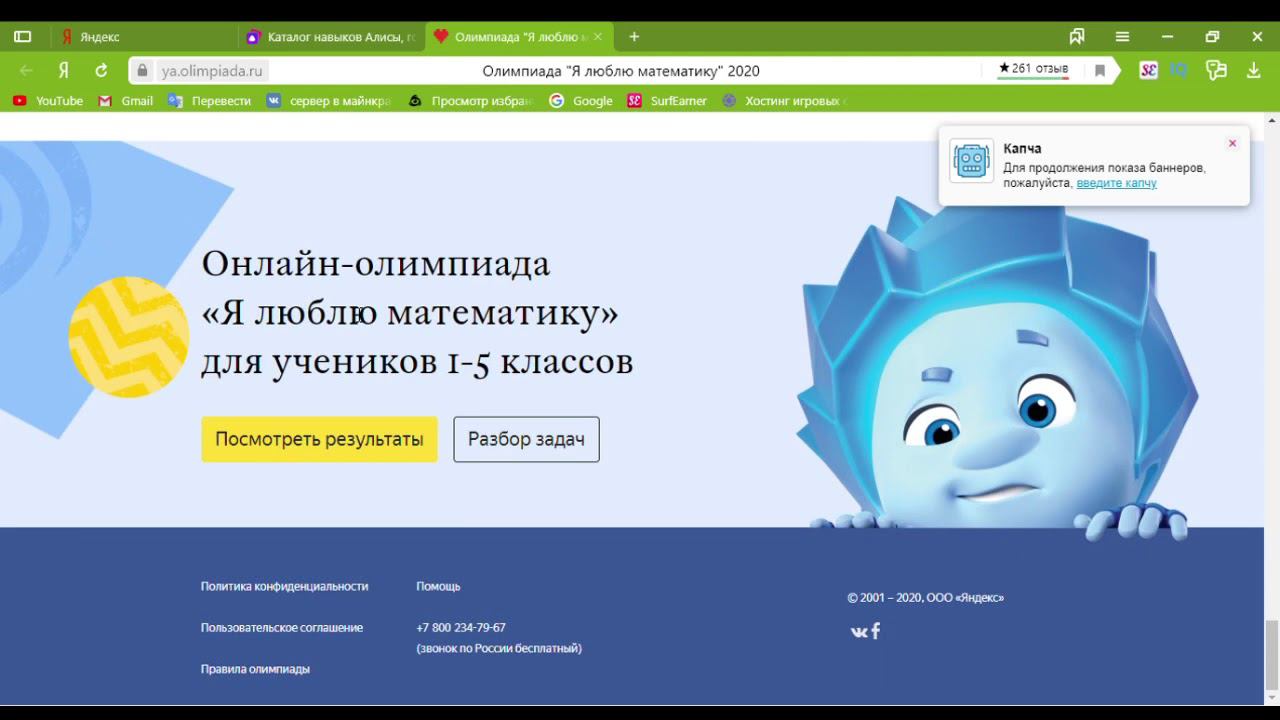Open the SurfEarner extension icon

pyautogui.click(x=1148, y=71)
